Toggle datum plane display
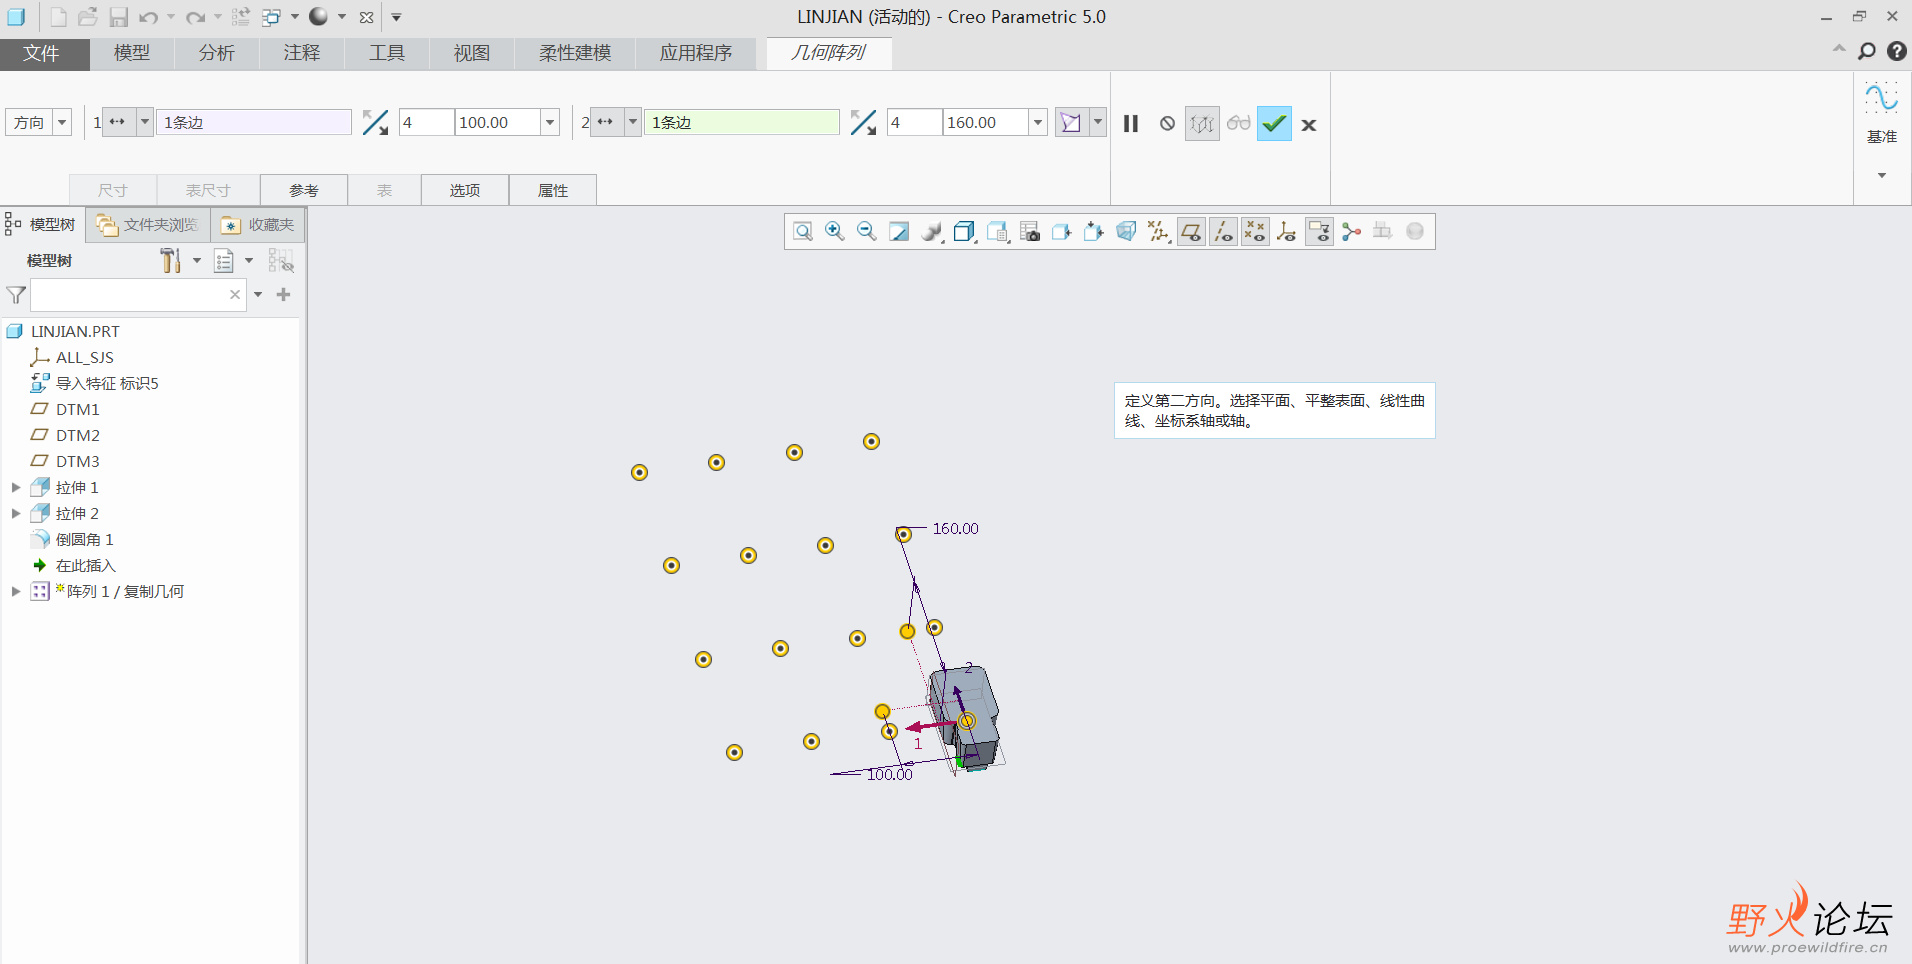Viewport: 1912px width, 964px height. click(1191, 232)
